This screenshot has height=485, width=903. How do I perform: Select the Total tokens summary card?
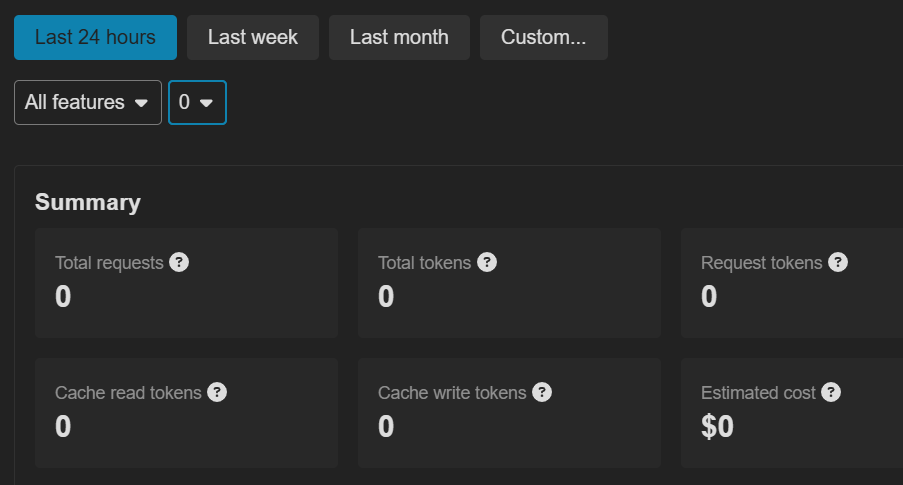point(510,283)
